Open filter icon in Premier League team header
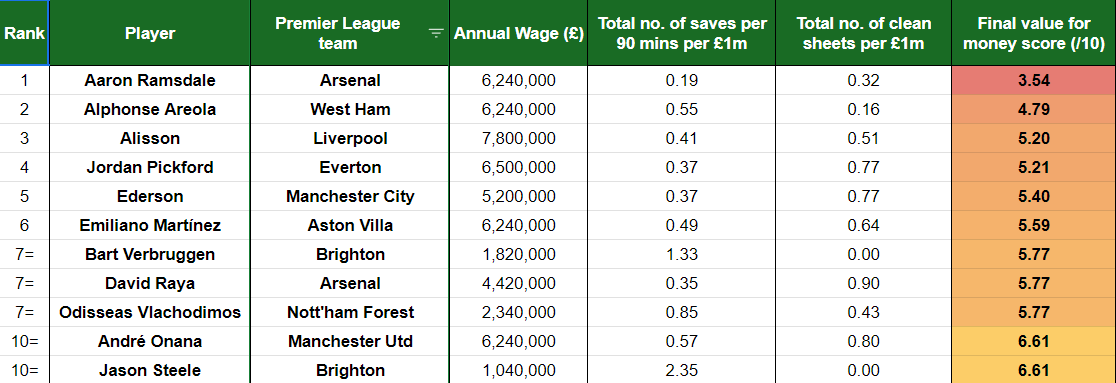The height and width of the screenshot is (383, 1116). pyautogui.click(x=436, y=33)
